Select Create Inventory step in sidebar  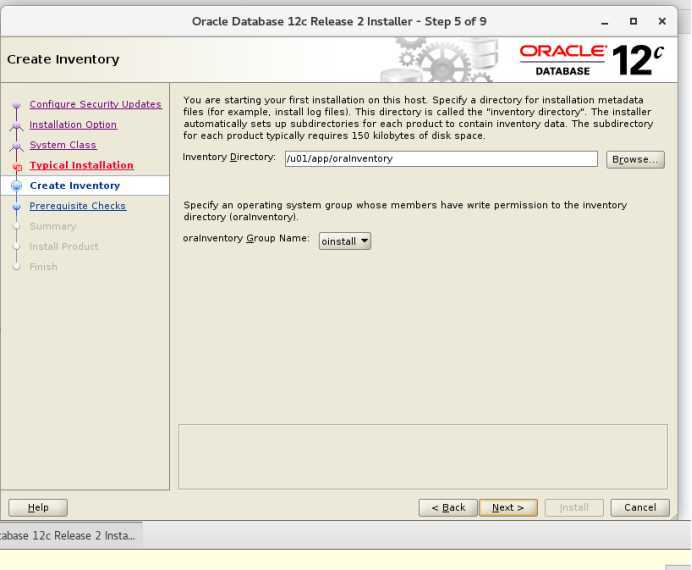pyautogui.click(x=75, y=185)
